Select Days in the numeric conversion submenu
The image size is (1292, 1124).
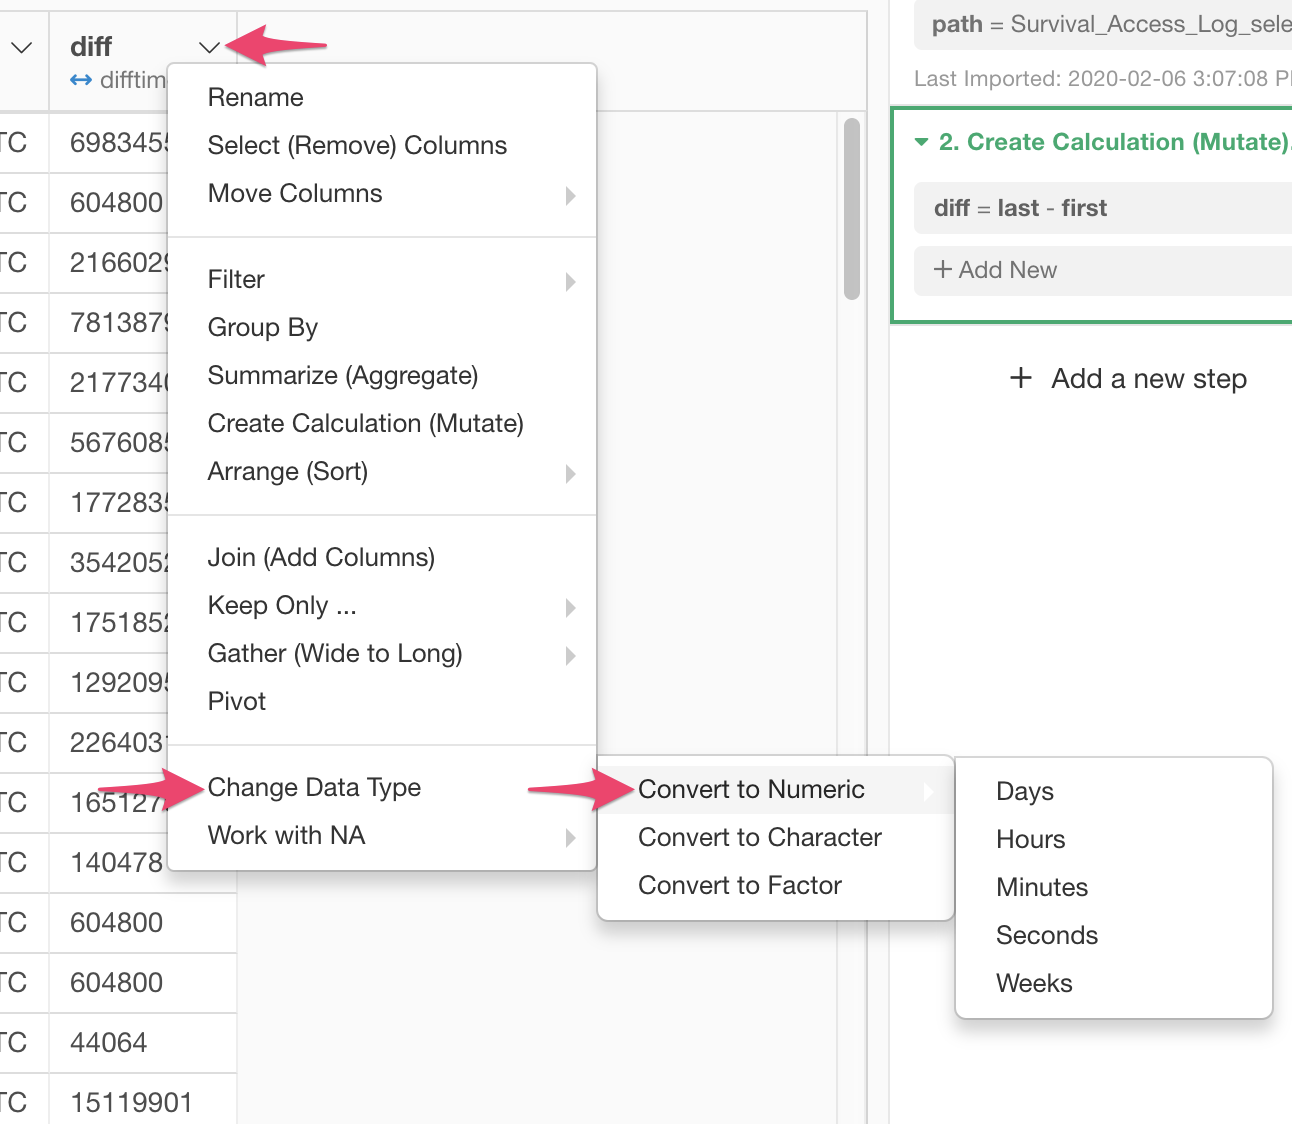tap(1024, 791)
